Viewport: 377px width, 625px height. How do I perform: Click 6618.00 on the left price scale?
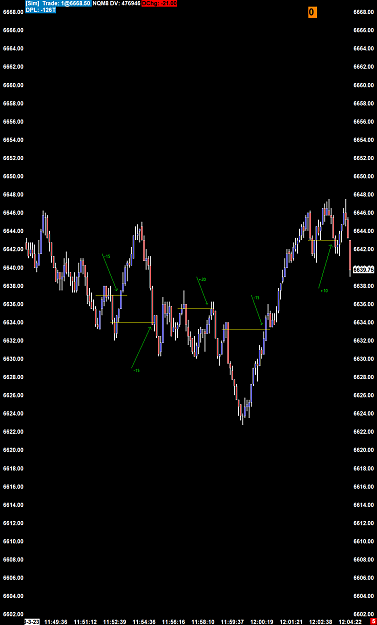click(13, 468)
